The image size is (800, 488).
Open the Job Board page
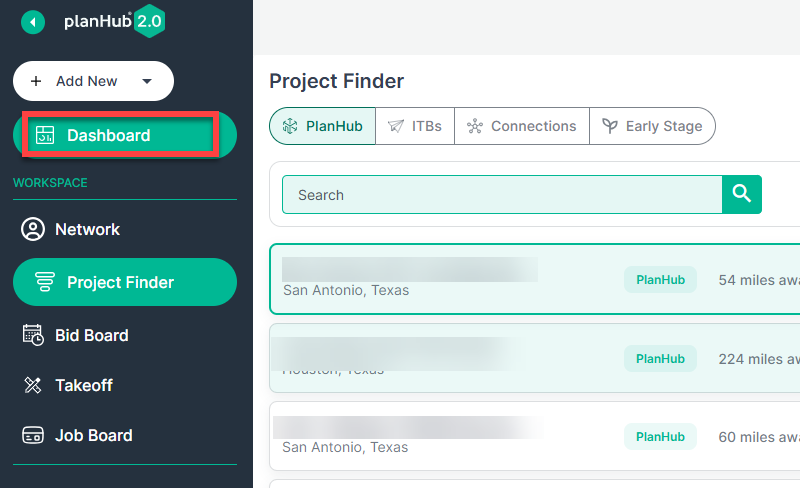(x=93, y=435)
